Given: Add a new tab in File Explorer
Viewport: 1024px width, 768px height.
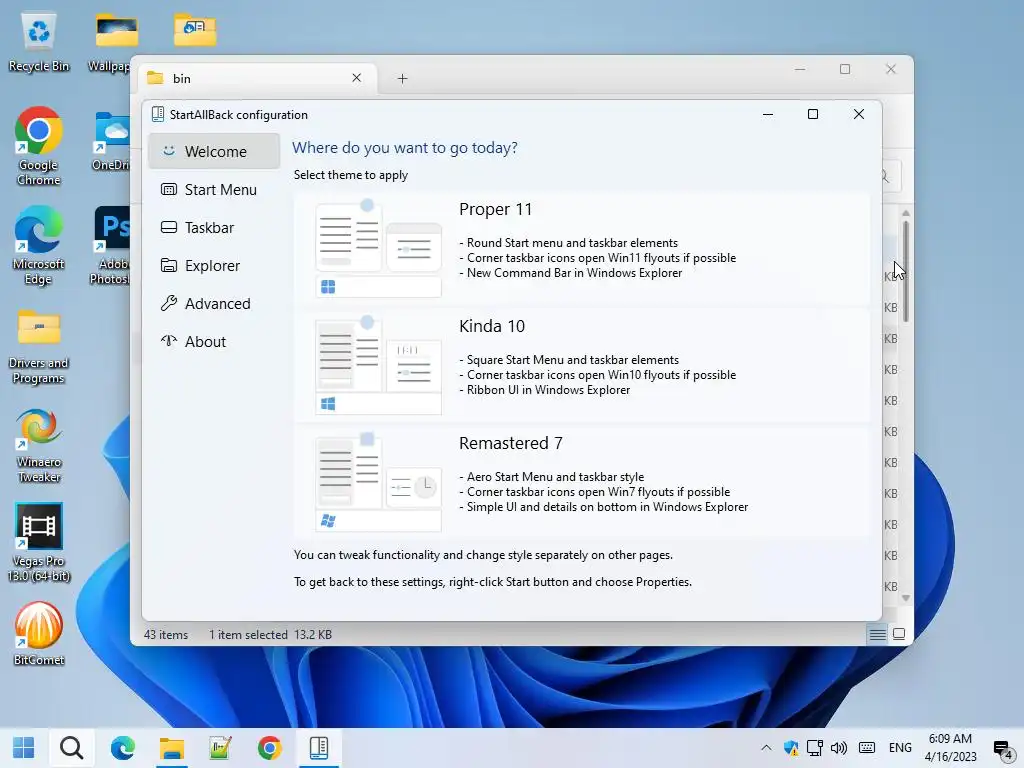Looking at the screenshot, I should coord(402,78).
